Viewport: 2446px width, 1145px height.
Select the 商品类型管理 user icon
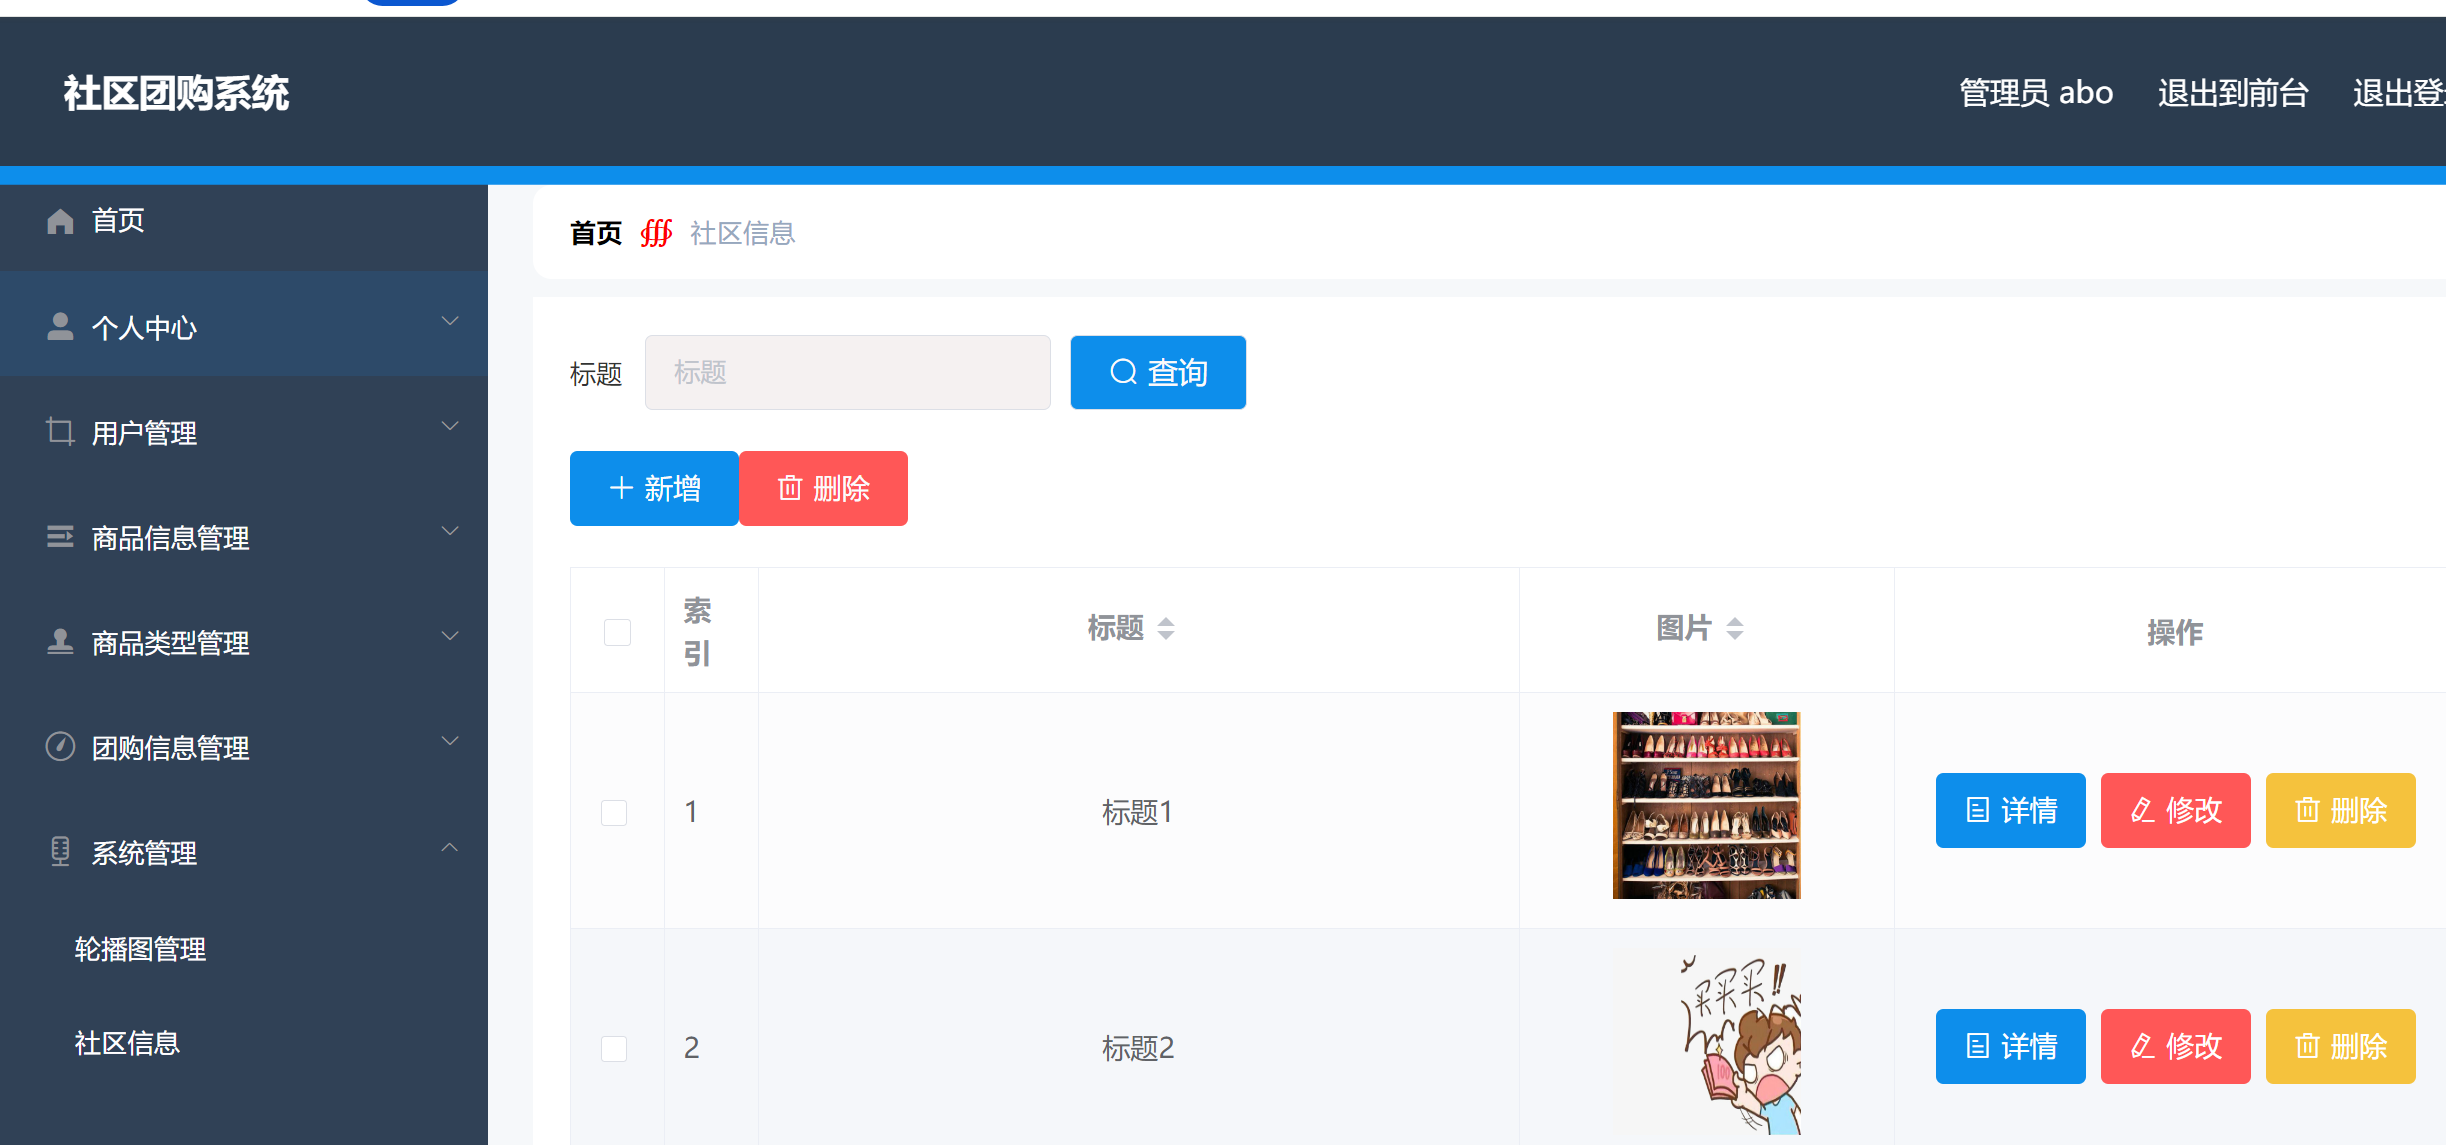tap(59, 642)
